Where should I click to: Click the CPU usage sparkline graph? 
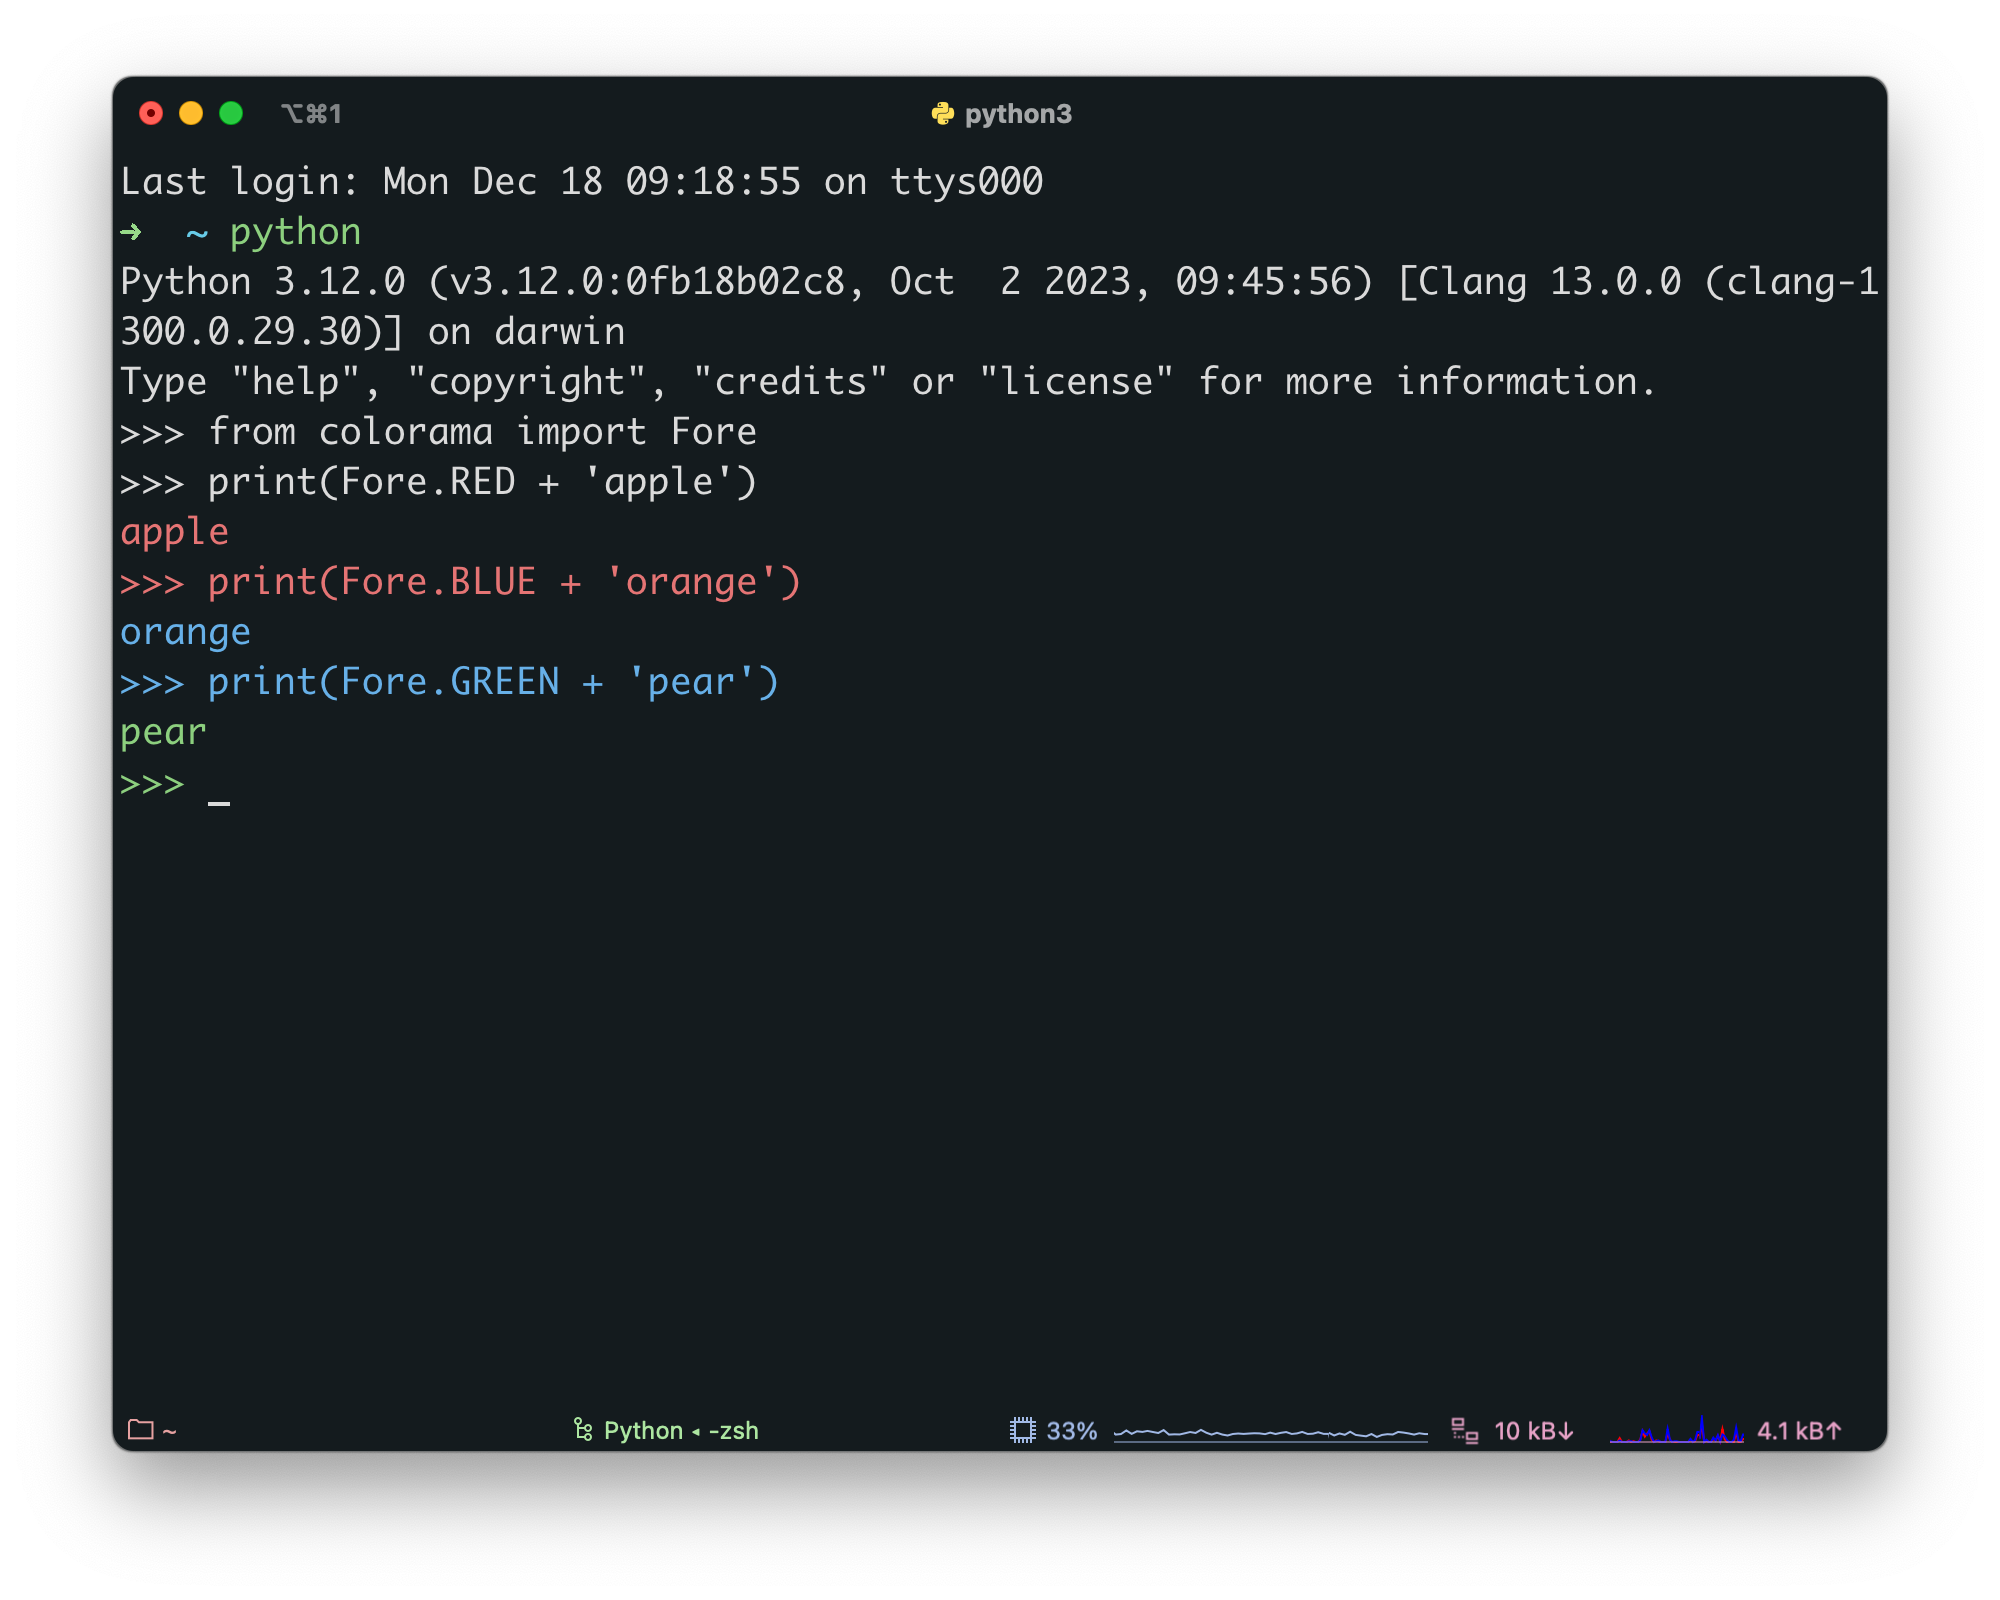coord(1271,1433)
